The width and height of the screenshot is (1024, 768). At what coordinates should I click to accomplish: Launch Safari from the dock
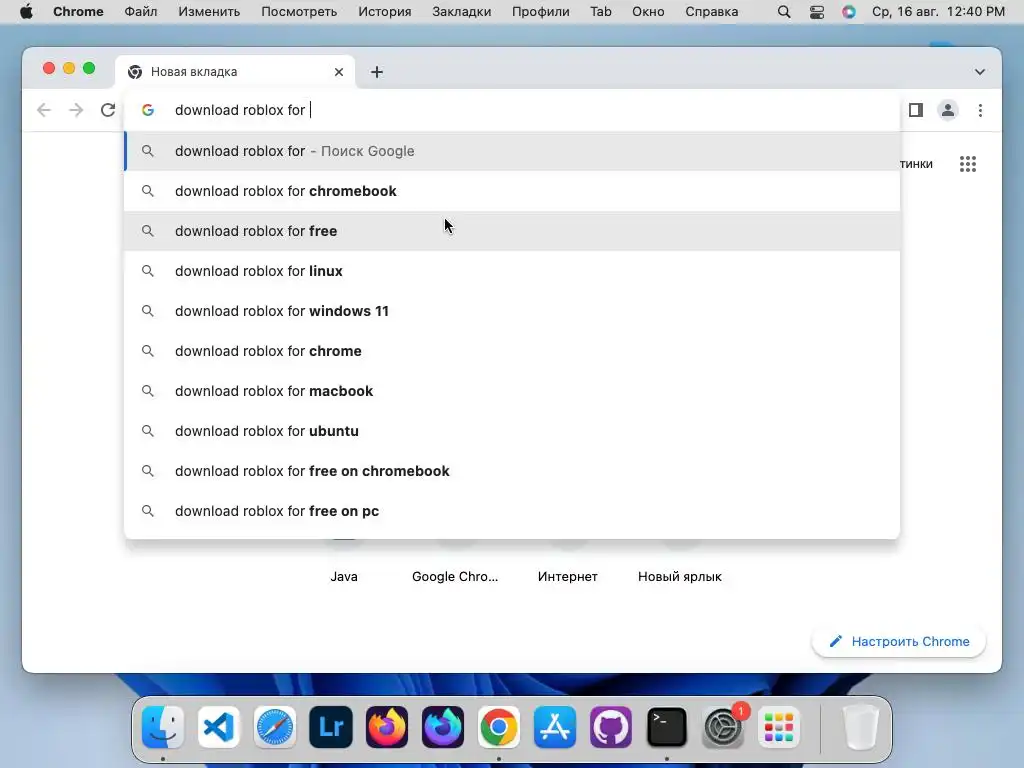(x=275, y=727)
